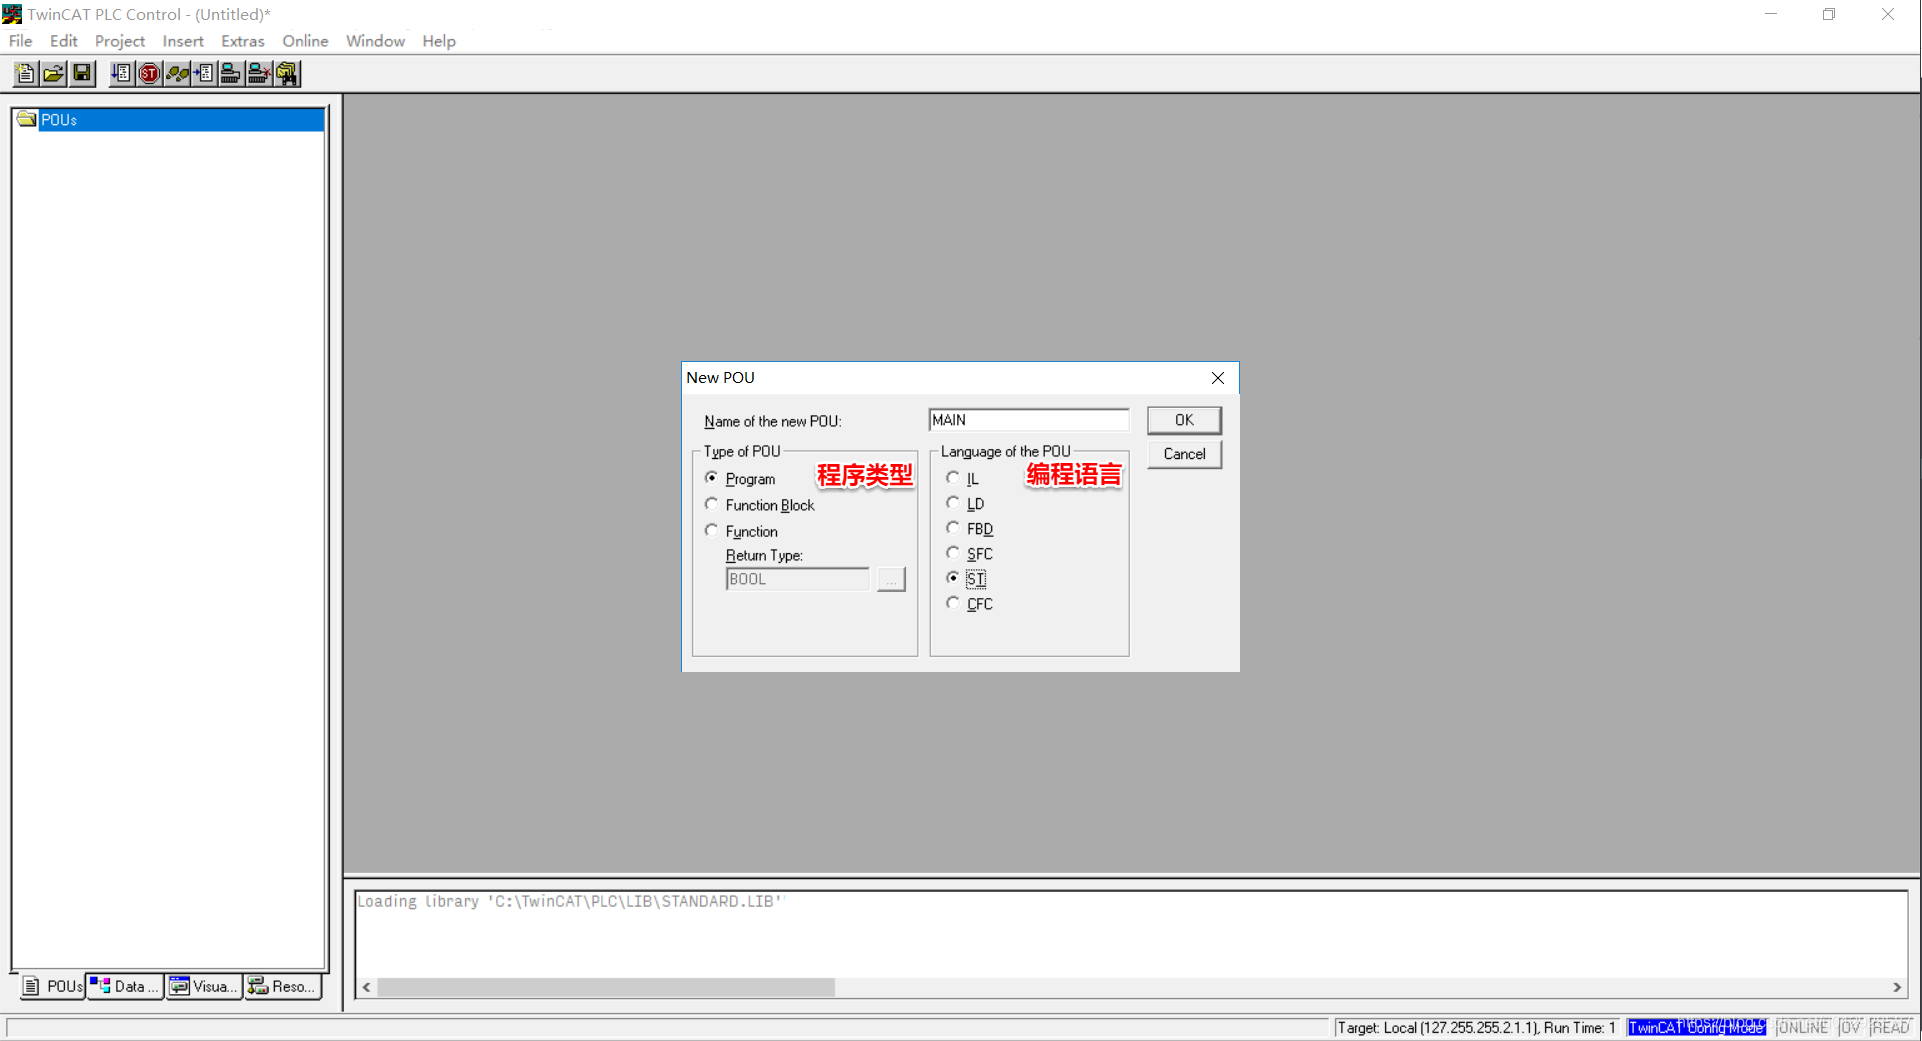Click the Step over footprints icon

coord(177,73)
